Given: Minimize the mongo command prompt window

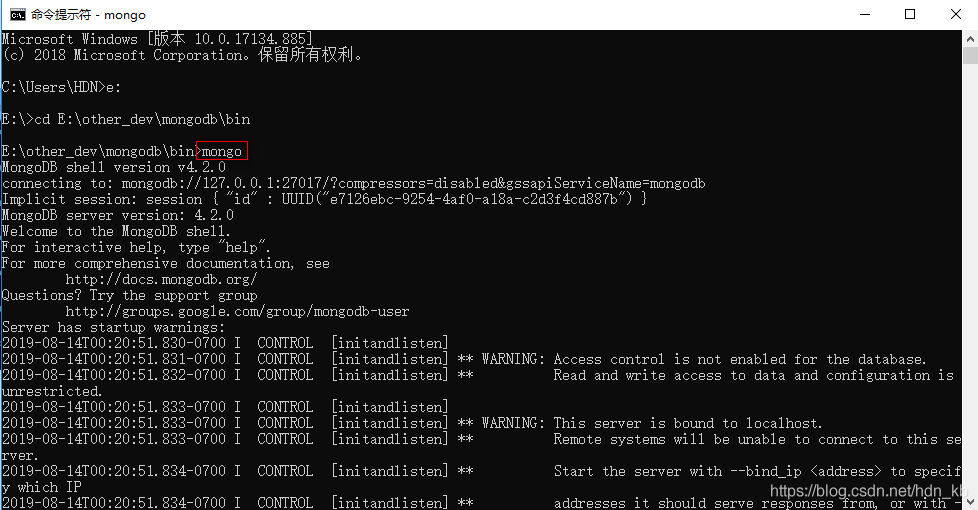Looking at the screenshot, I should 864,14.
